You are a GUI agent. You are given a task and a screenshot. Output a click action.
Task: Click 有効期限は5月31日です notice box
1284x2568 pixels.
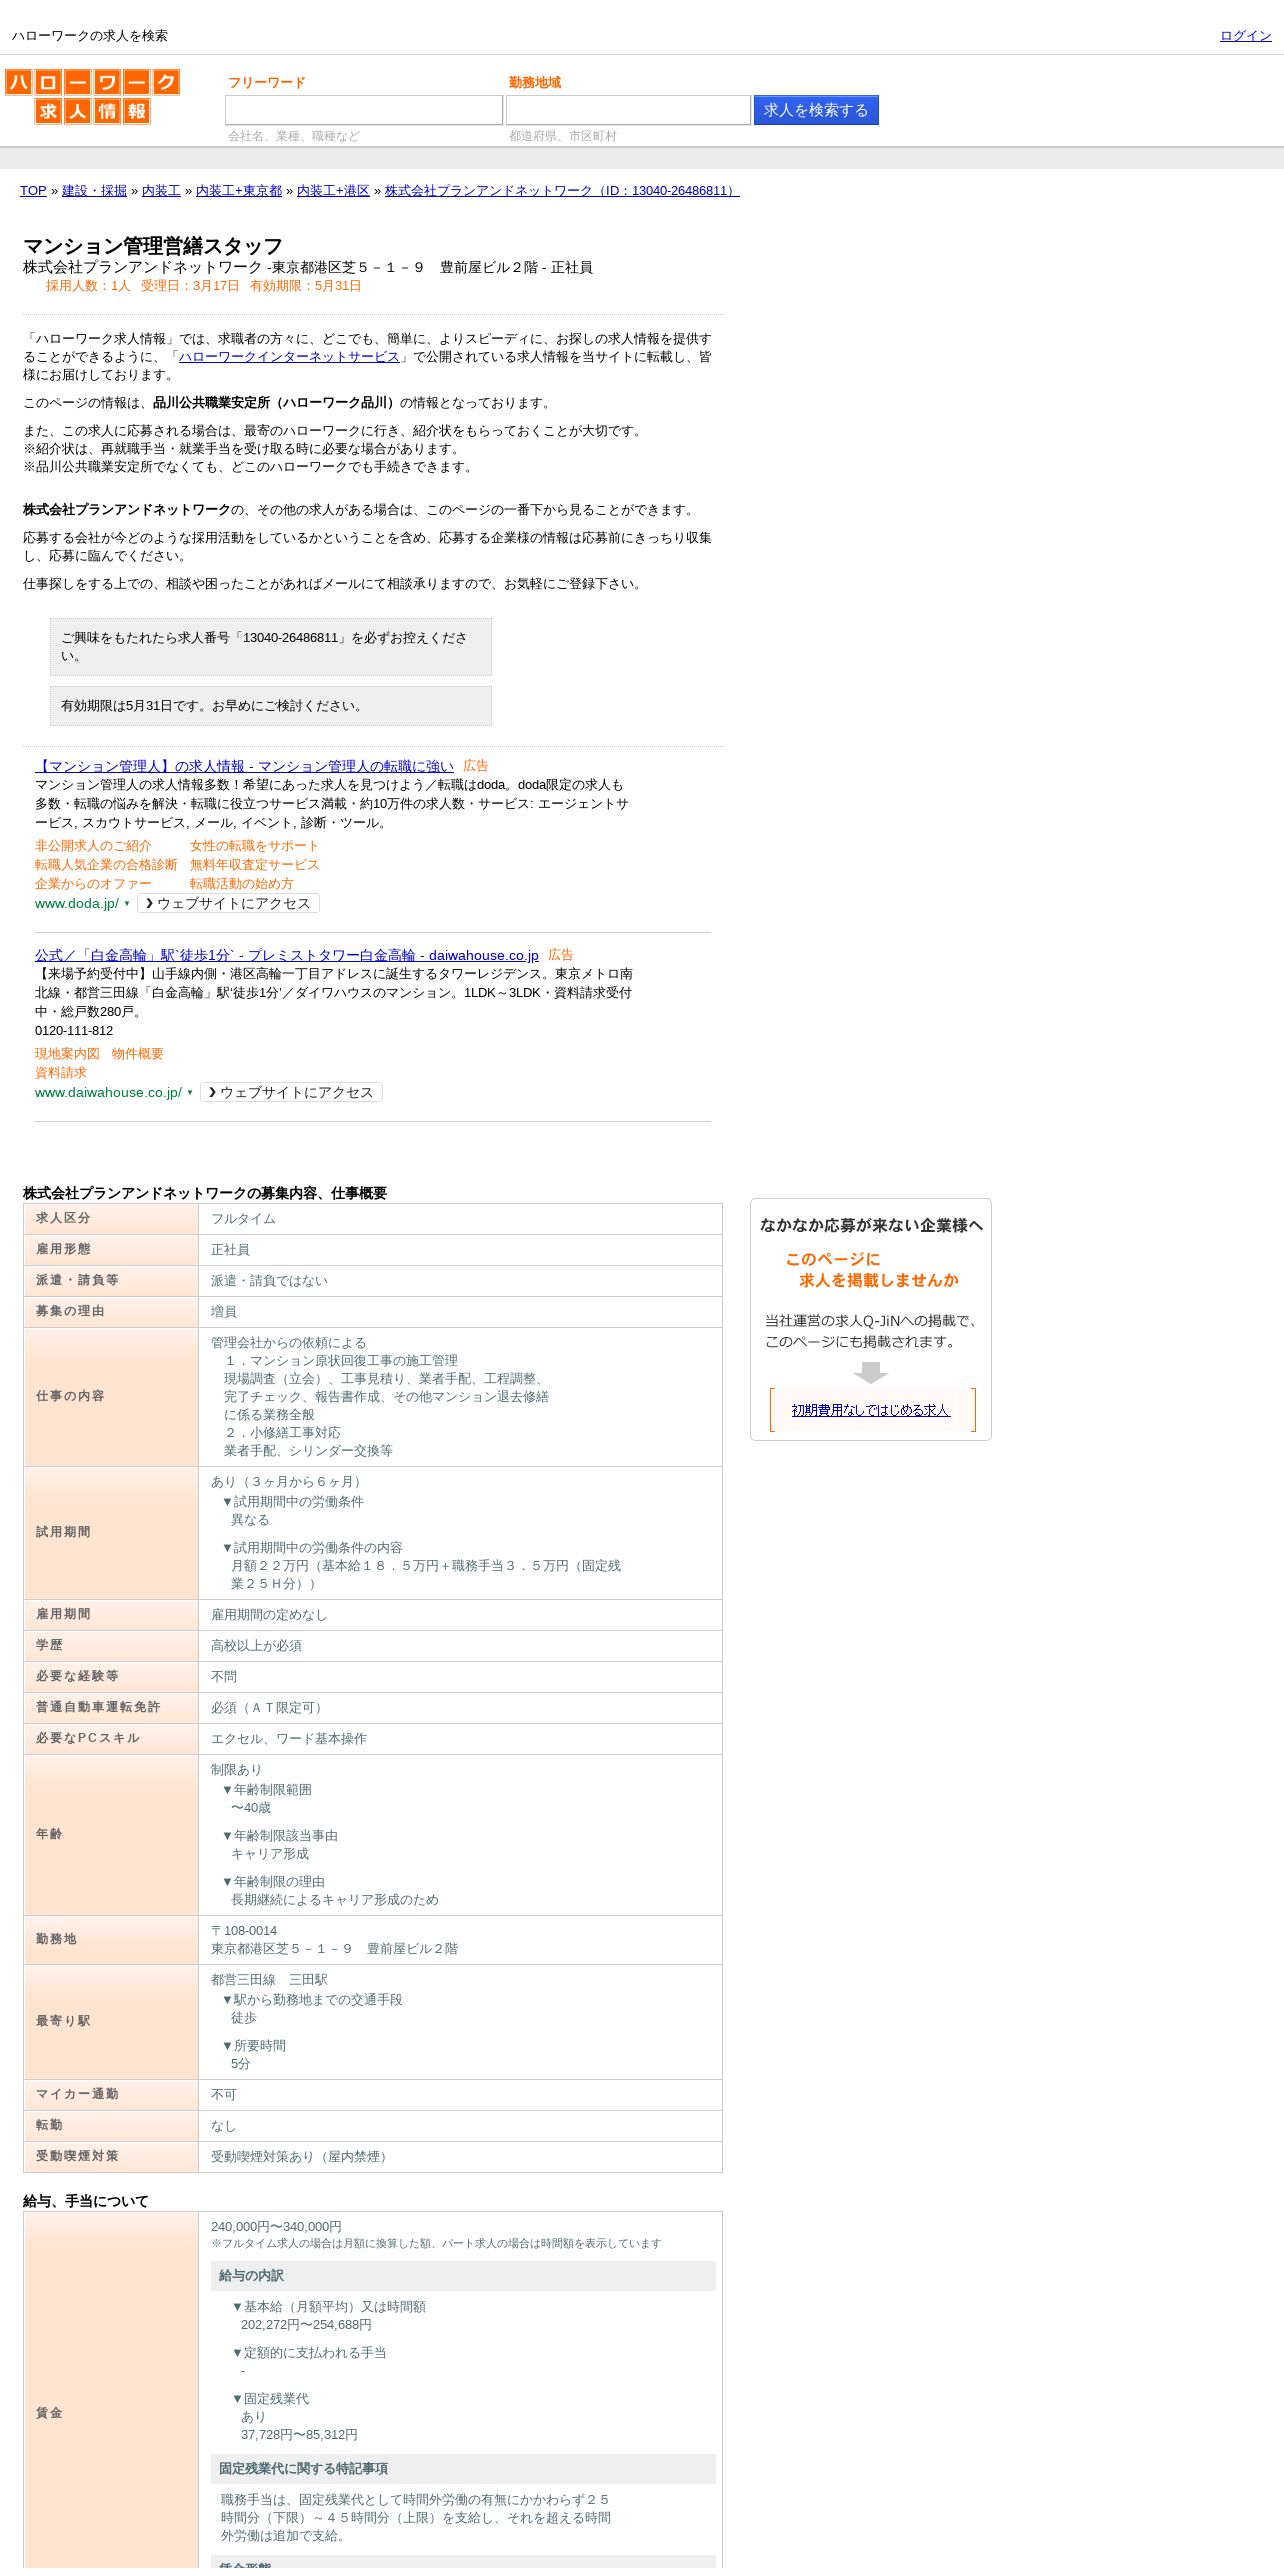271,706
